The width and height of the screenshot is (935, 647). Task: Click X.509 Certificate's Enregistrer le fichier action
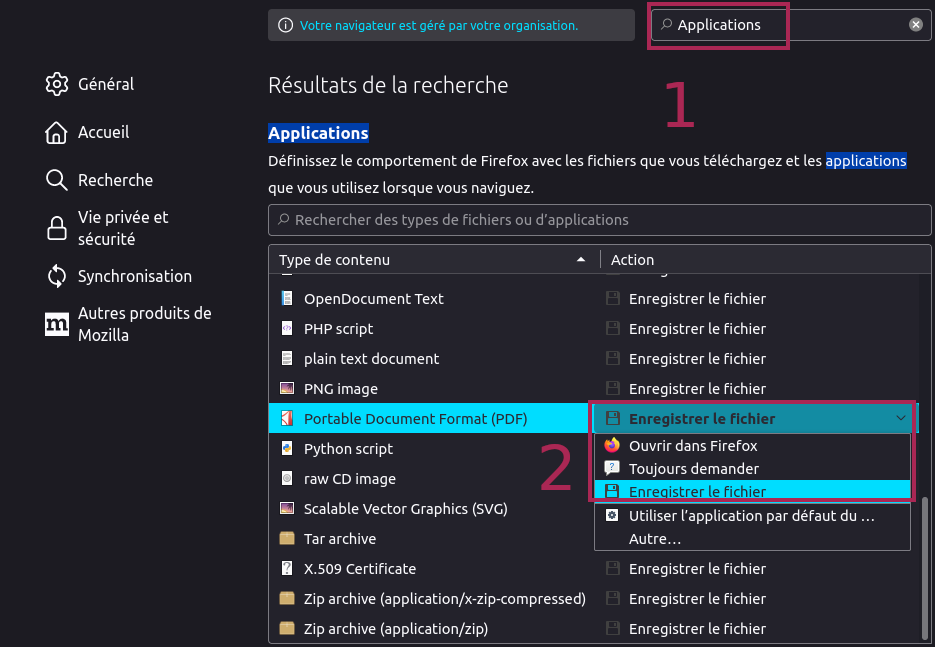pos(697,568)
